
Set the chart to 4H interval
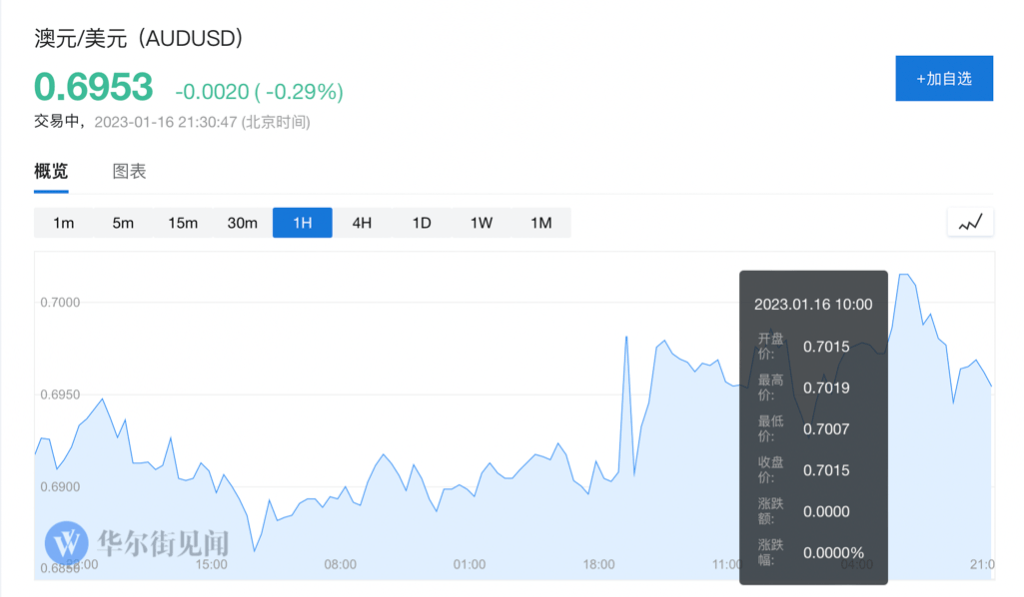pyautogui.click(x=361, y=223)
